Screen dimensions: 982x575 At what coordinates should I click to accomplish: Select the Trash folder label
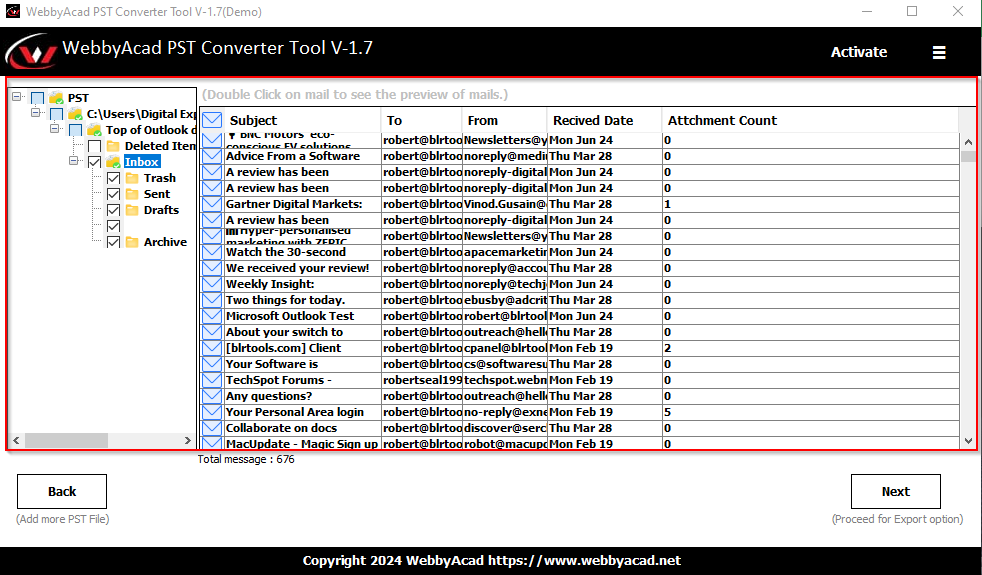click(x=160, y=178)
